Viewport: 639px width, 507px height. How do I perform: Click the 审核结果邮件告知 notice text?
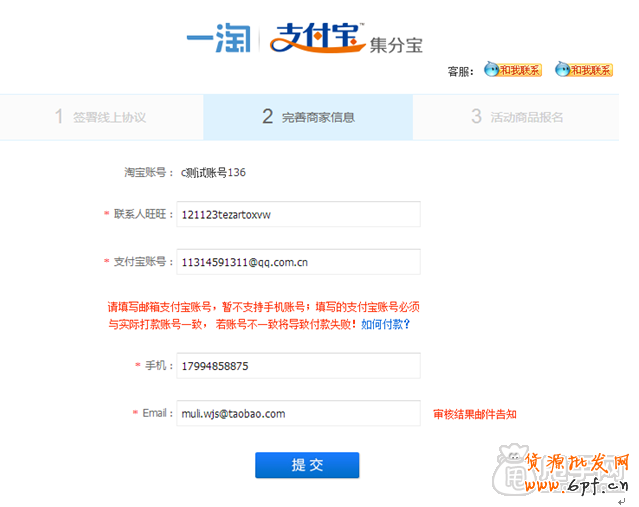[x=475, y=414]
